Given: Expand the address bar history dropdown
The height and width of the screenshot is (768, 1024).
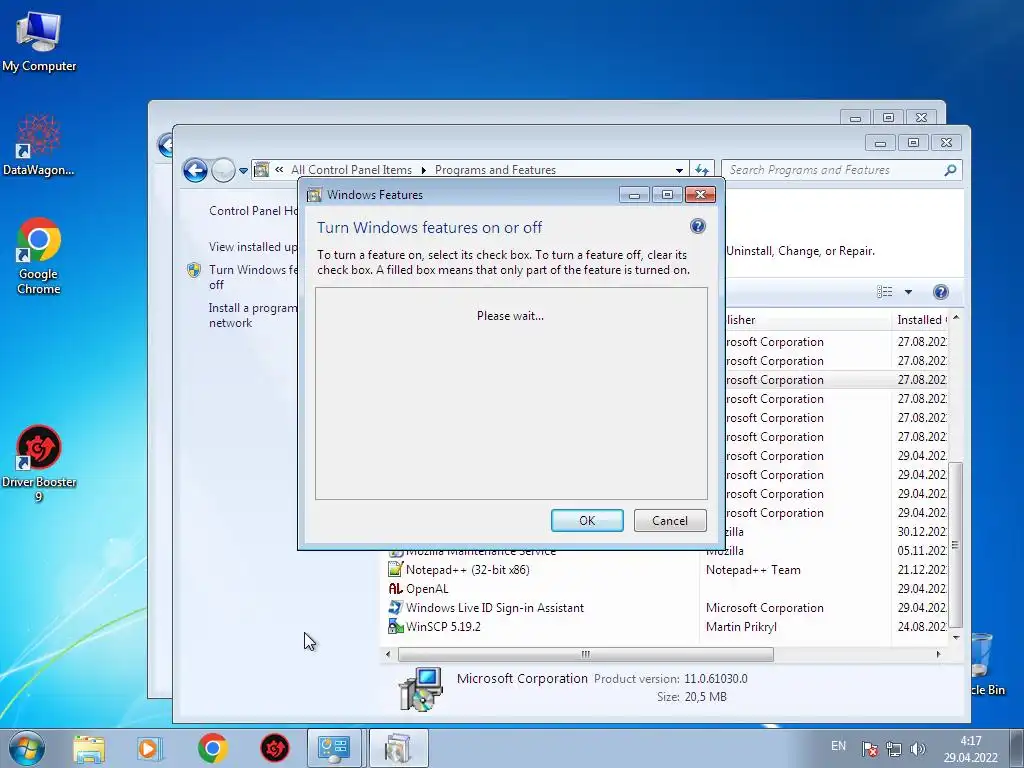Looking at the screenshot, I should [x=679, y=170].
